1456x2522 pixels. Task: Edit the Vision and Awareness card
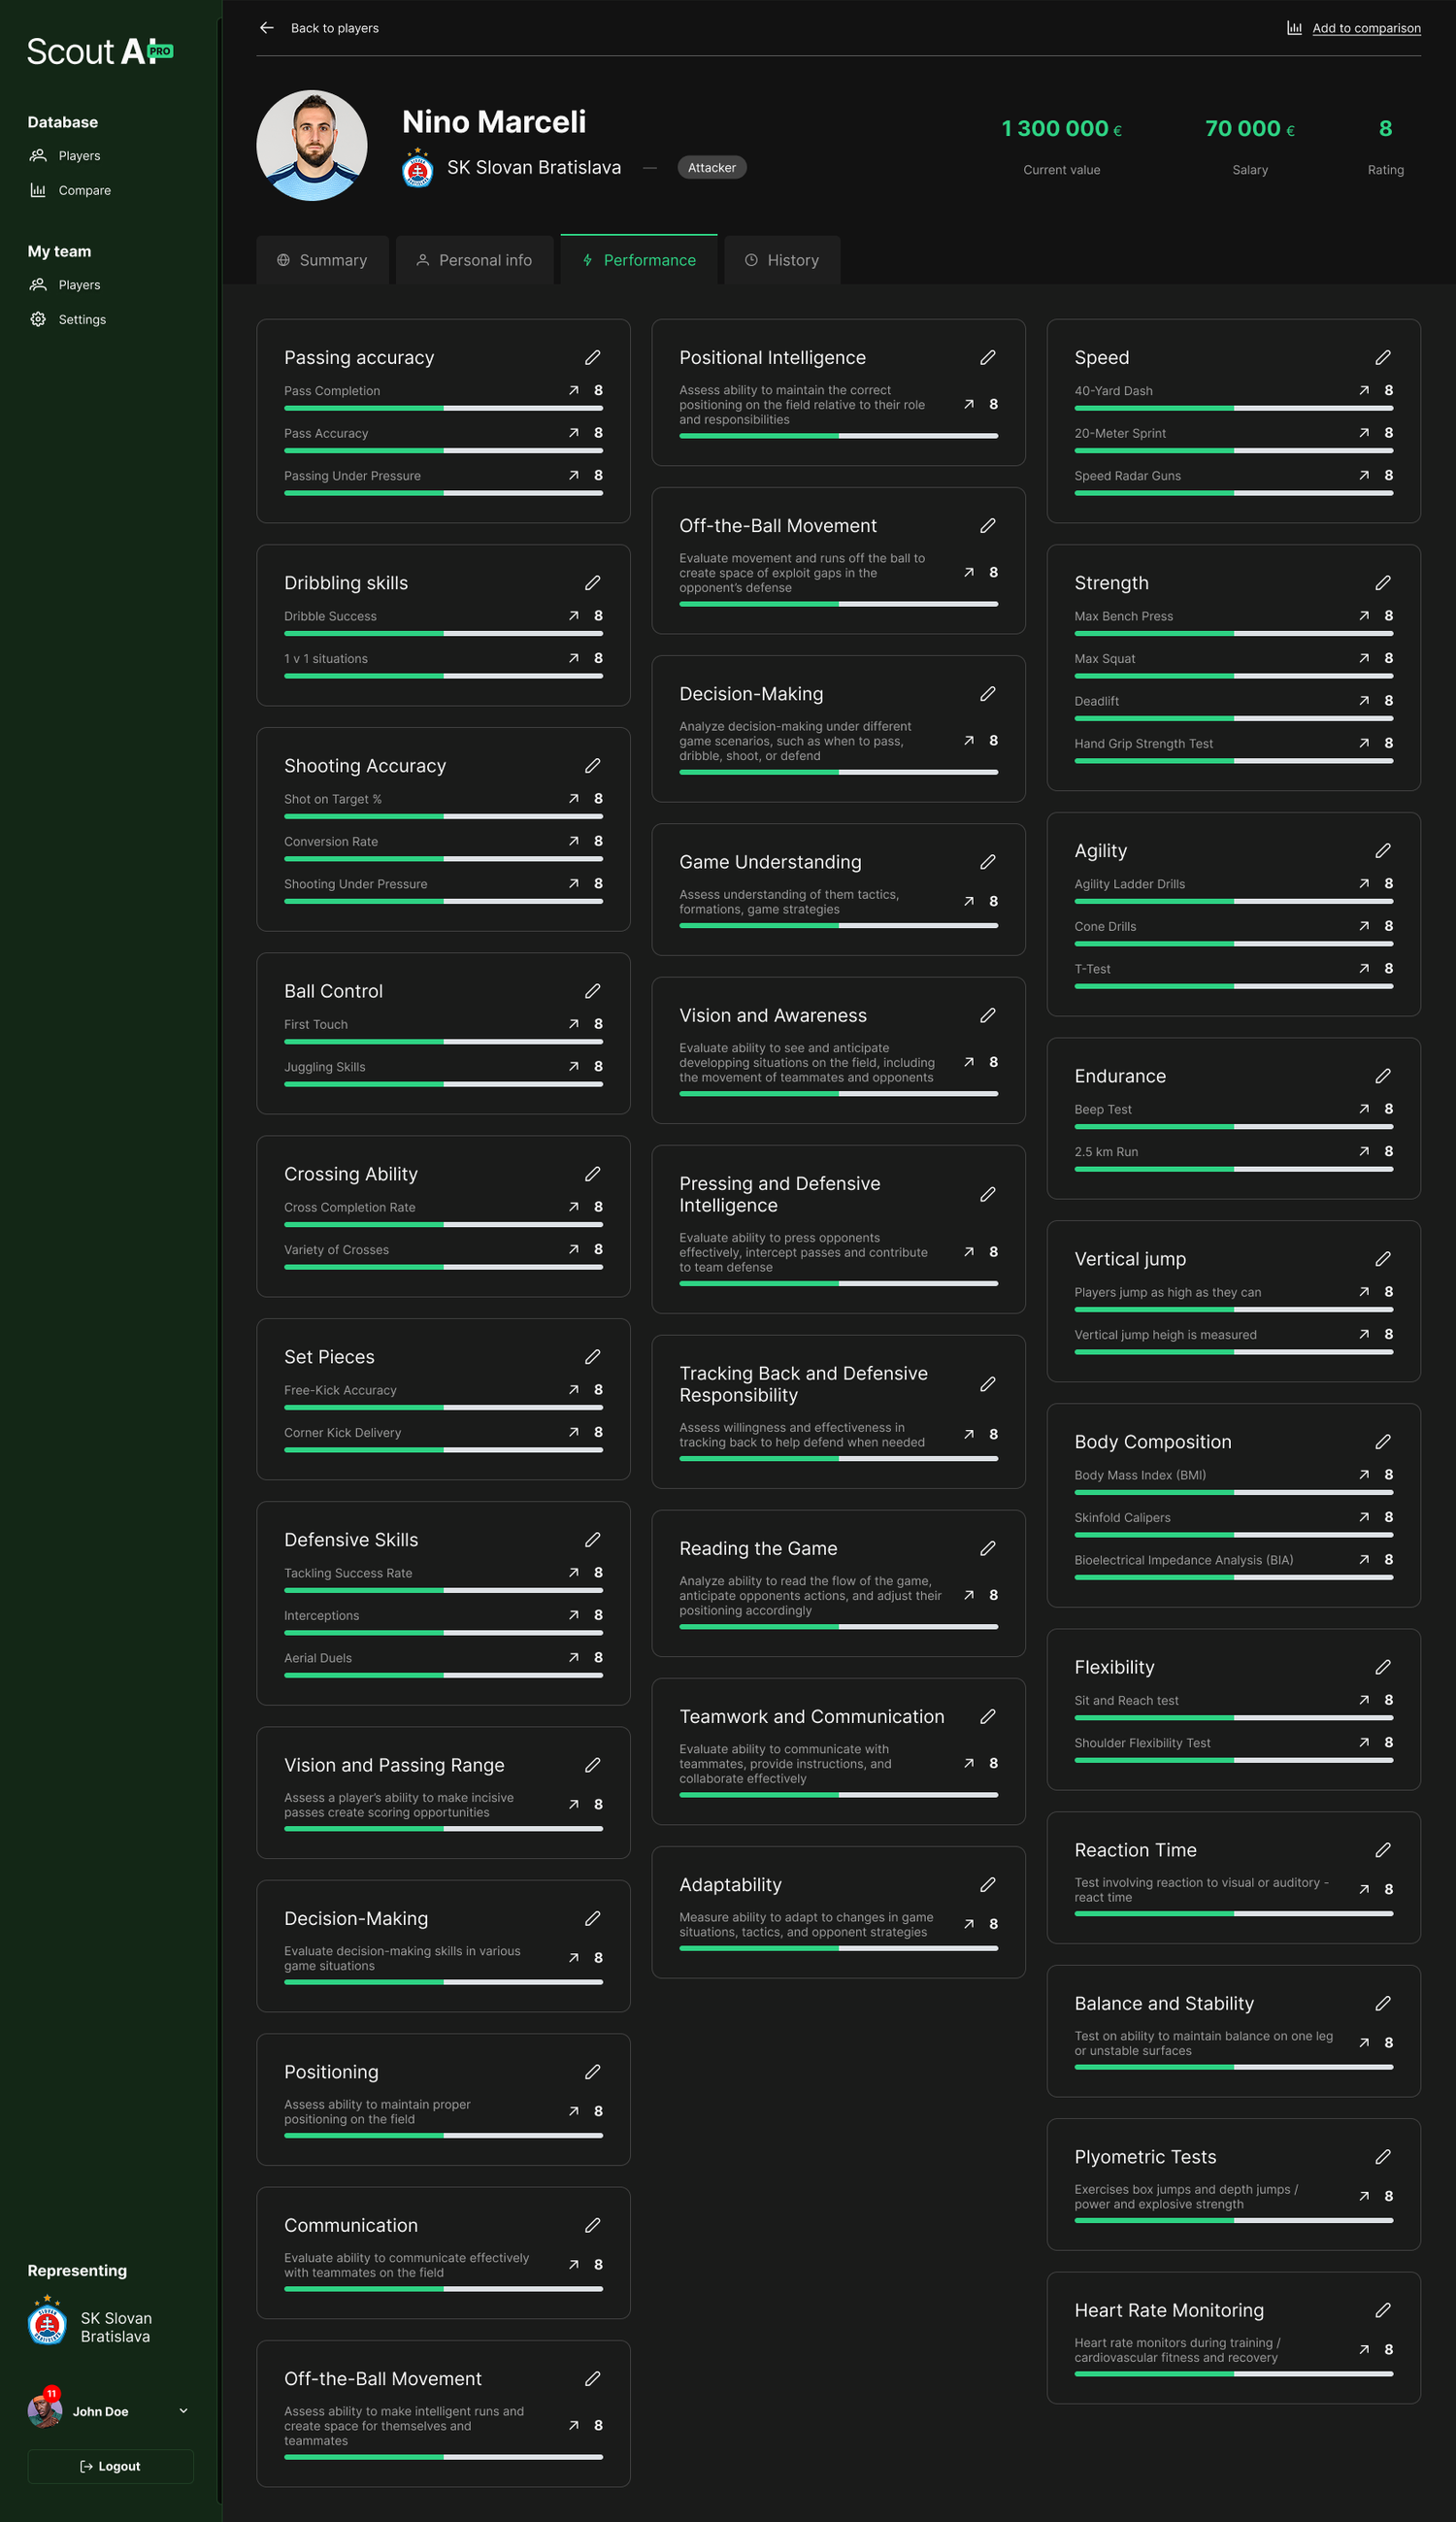pos(987,1015)
